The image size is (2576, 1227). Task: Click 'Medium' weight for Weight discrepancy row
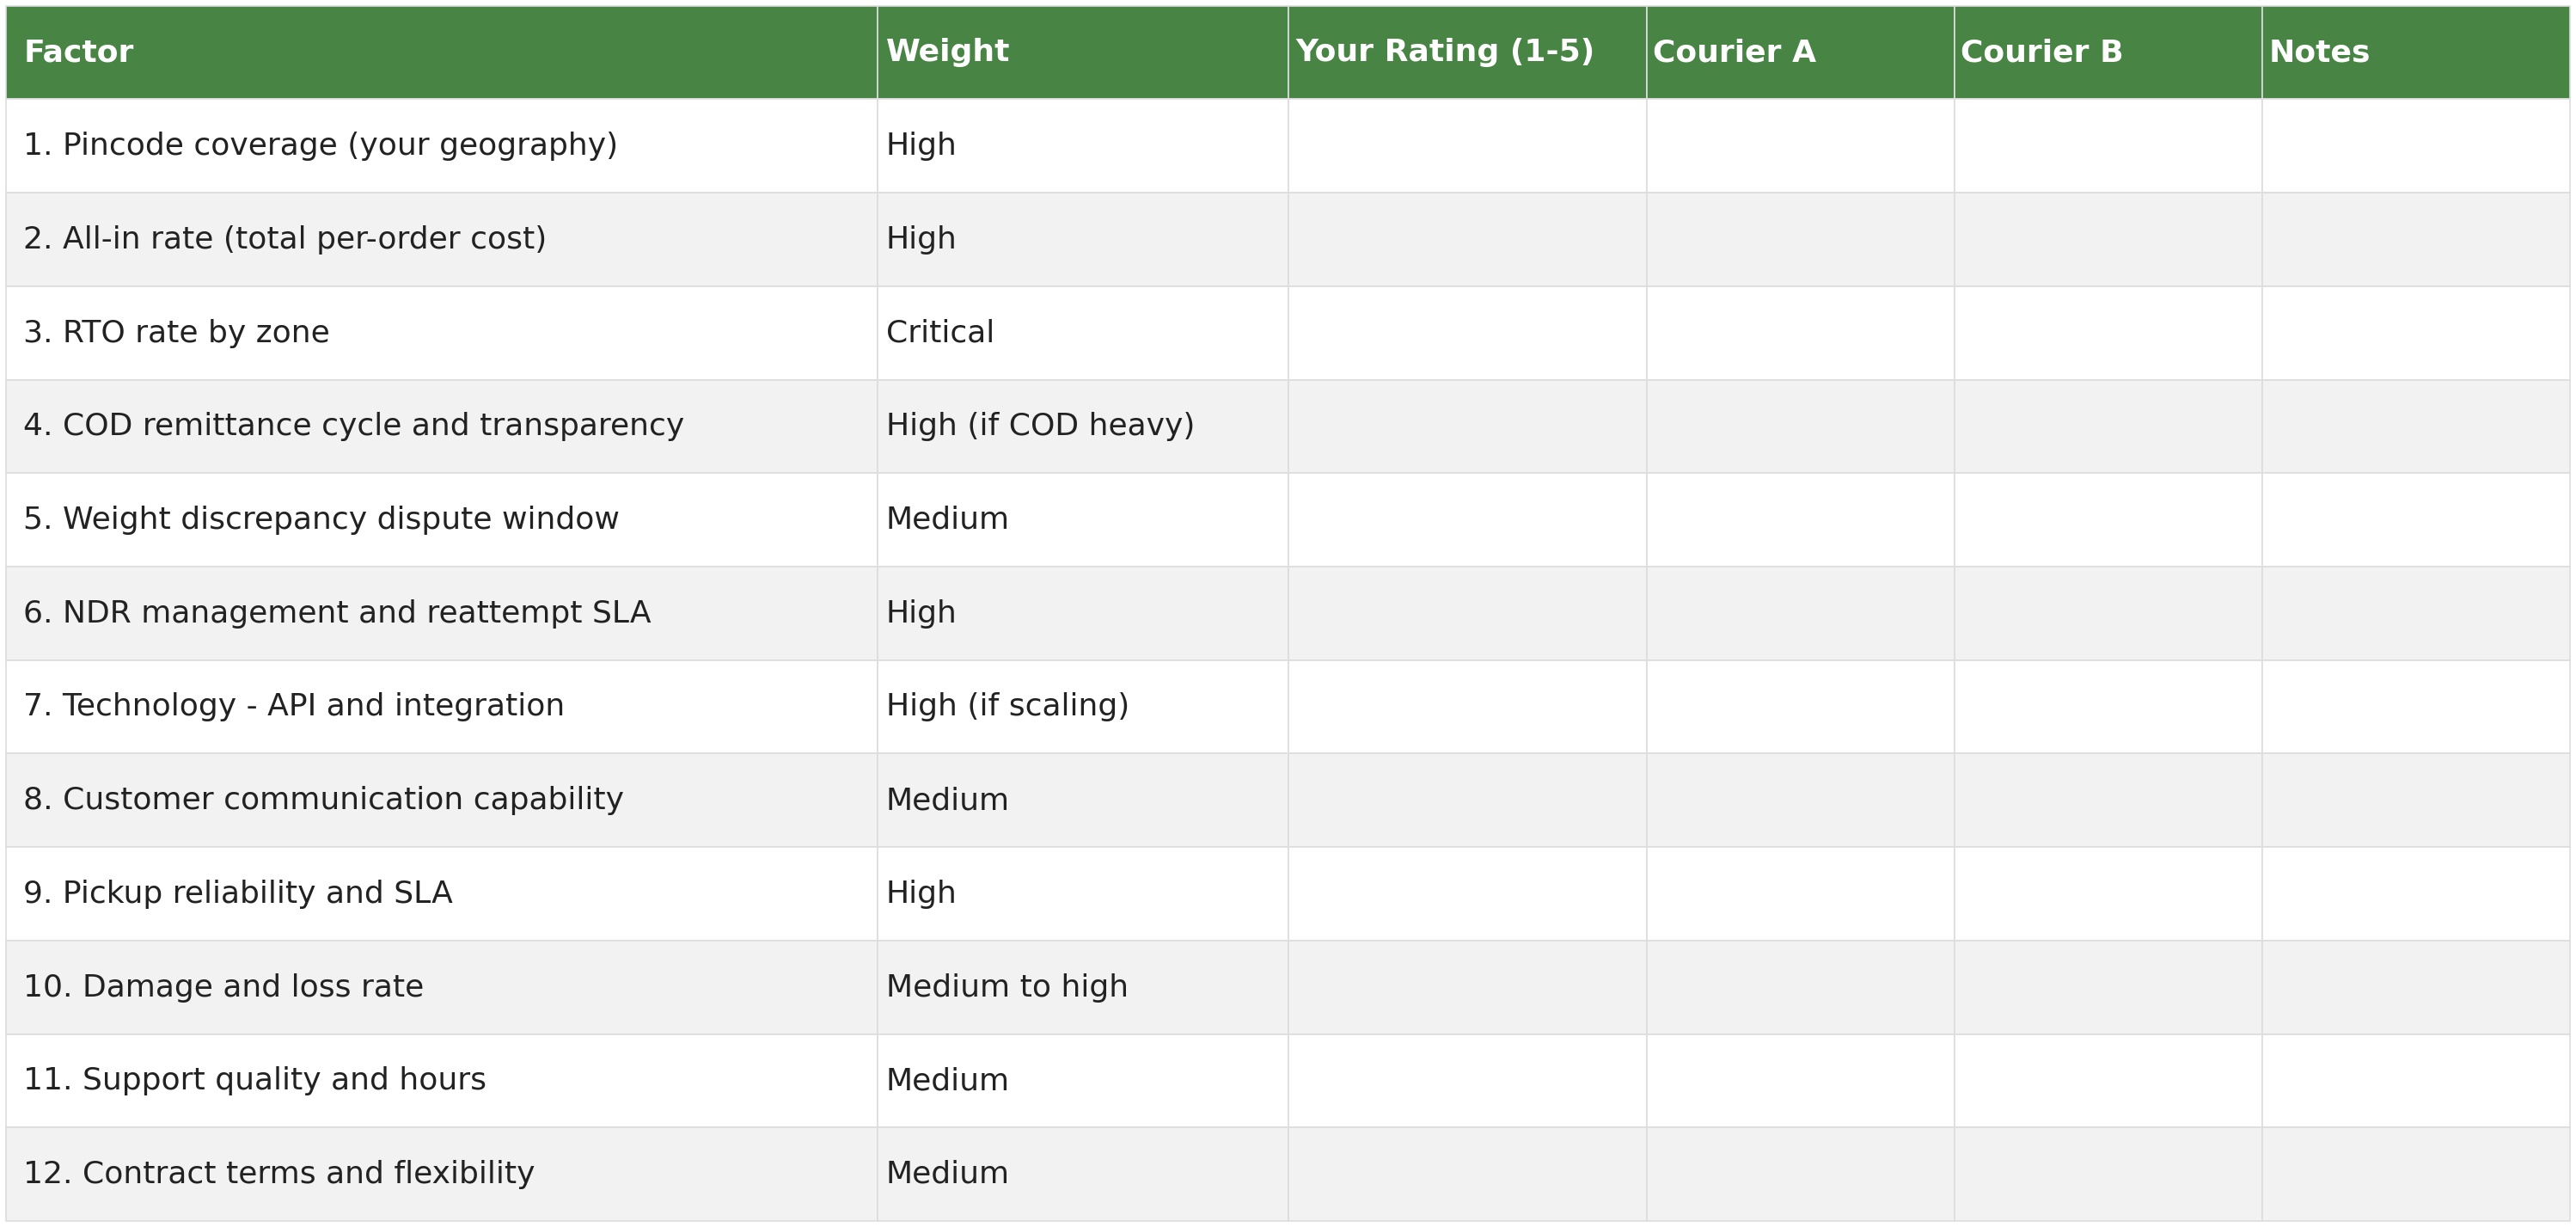[x=1082, y=520]
